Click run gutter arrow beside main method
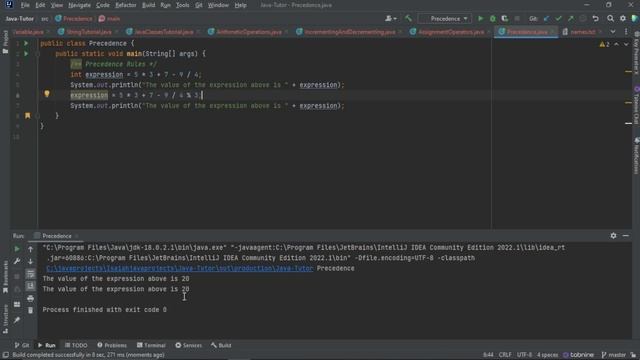The height and width of the screenshot is (360, 640). [26, 53]
